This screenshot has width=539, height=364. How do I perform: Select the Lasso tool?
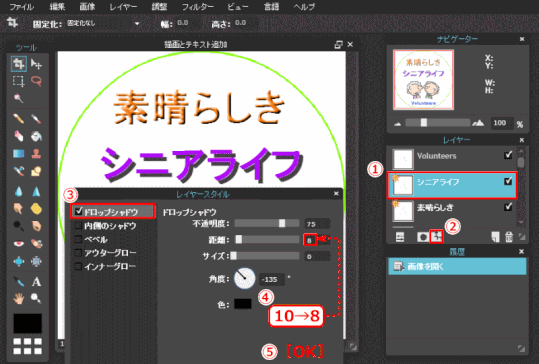(x=36, y=81)
